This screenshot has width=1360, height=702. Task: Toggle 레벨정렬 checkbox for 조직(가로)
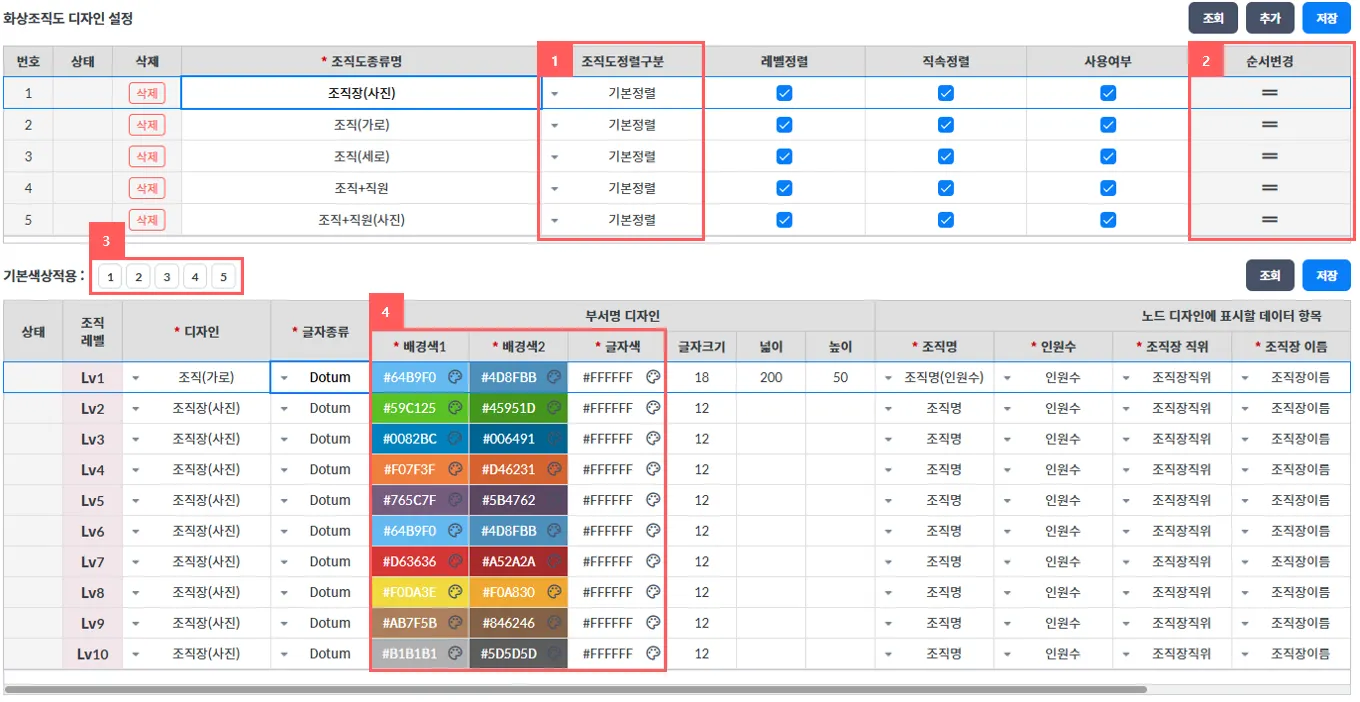click(x=784, y=125)
